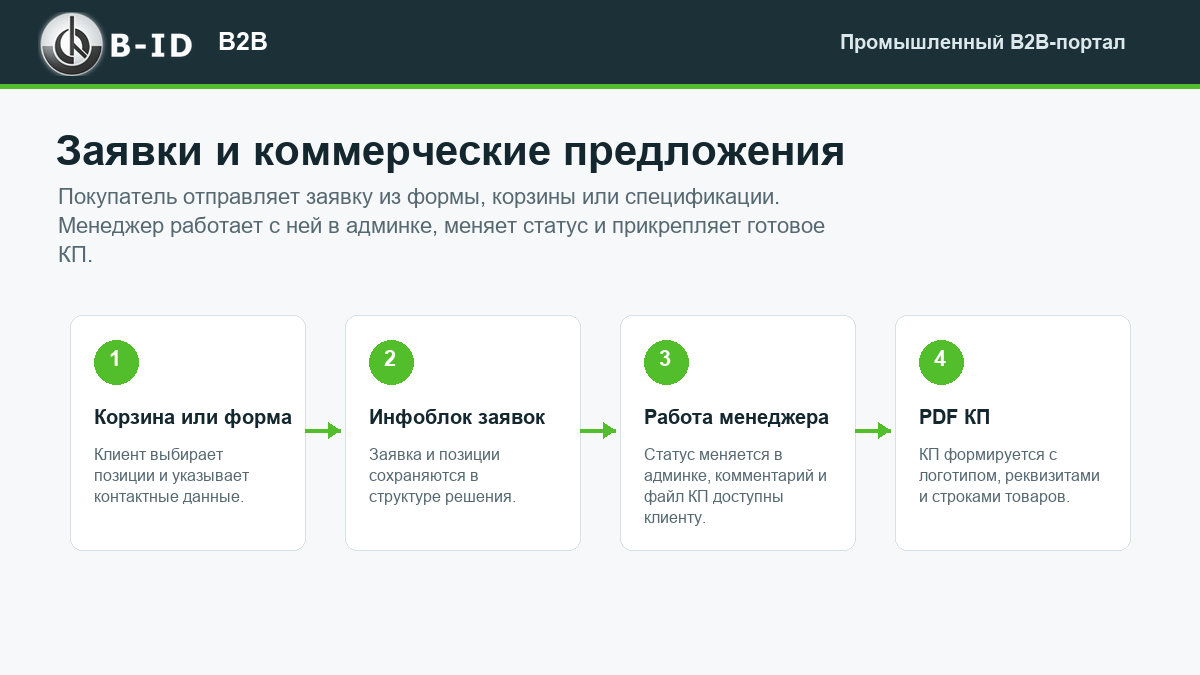Viewport: 1200px width, 675px height.
Task: Click description "Клиент выбирает позиции и указывает контактные данные"
Action: click(171, 475)
